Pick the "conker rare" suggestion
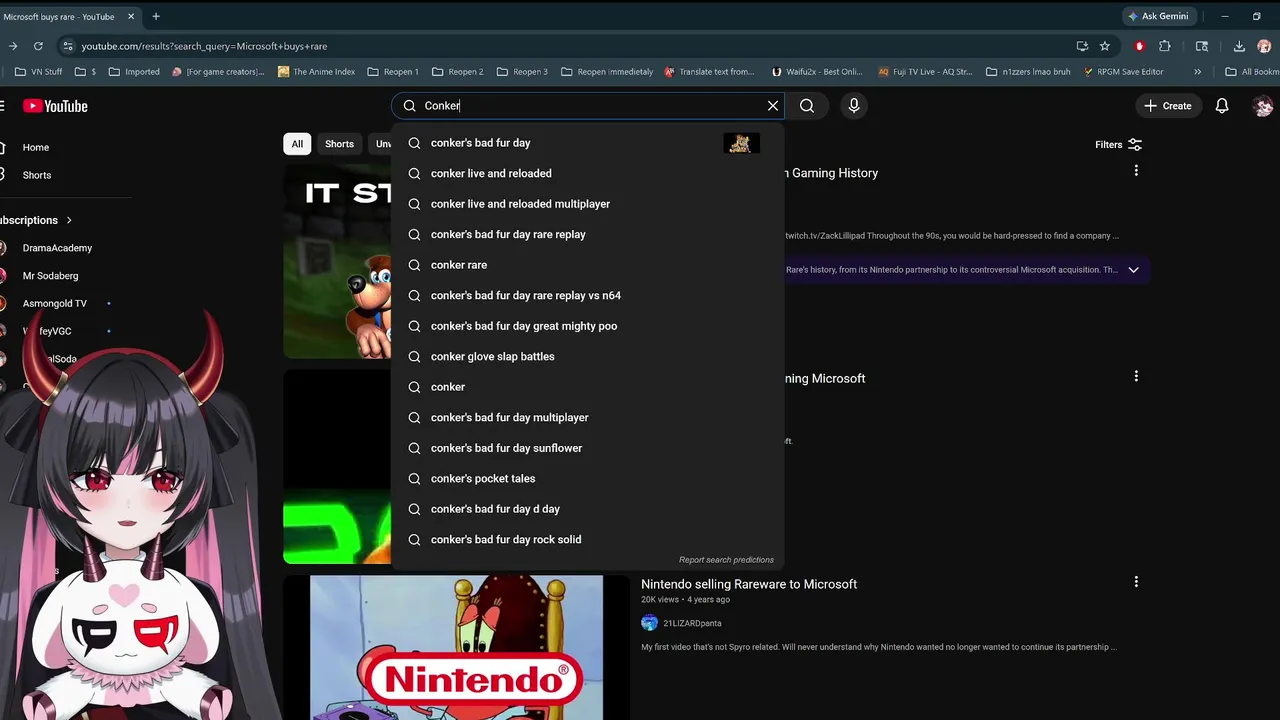Screen dimensions: 1280x720 point(588,265)
